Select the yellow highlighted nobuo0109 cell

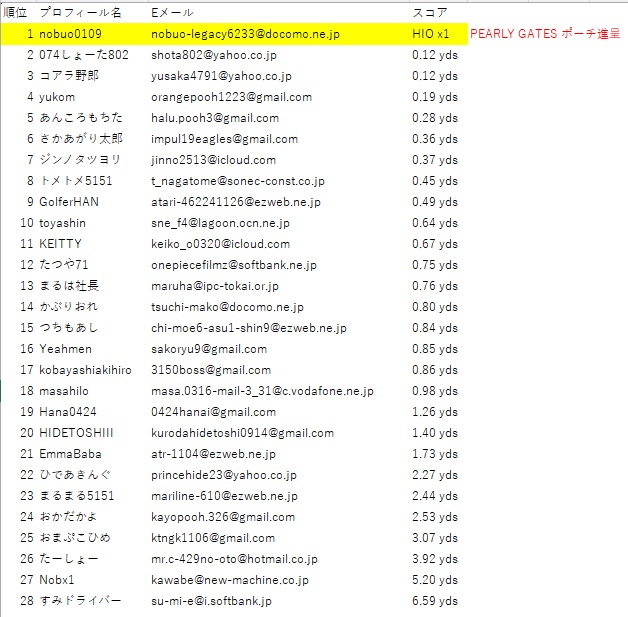click(70, 34)
